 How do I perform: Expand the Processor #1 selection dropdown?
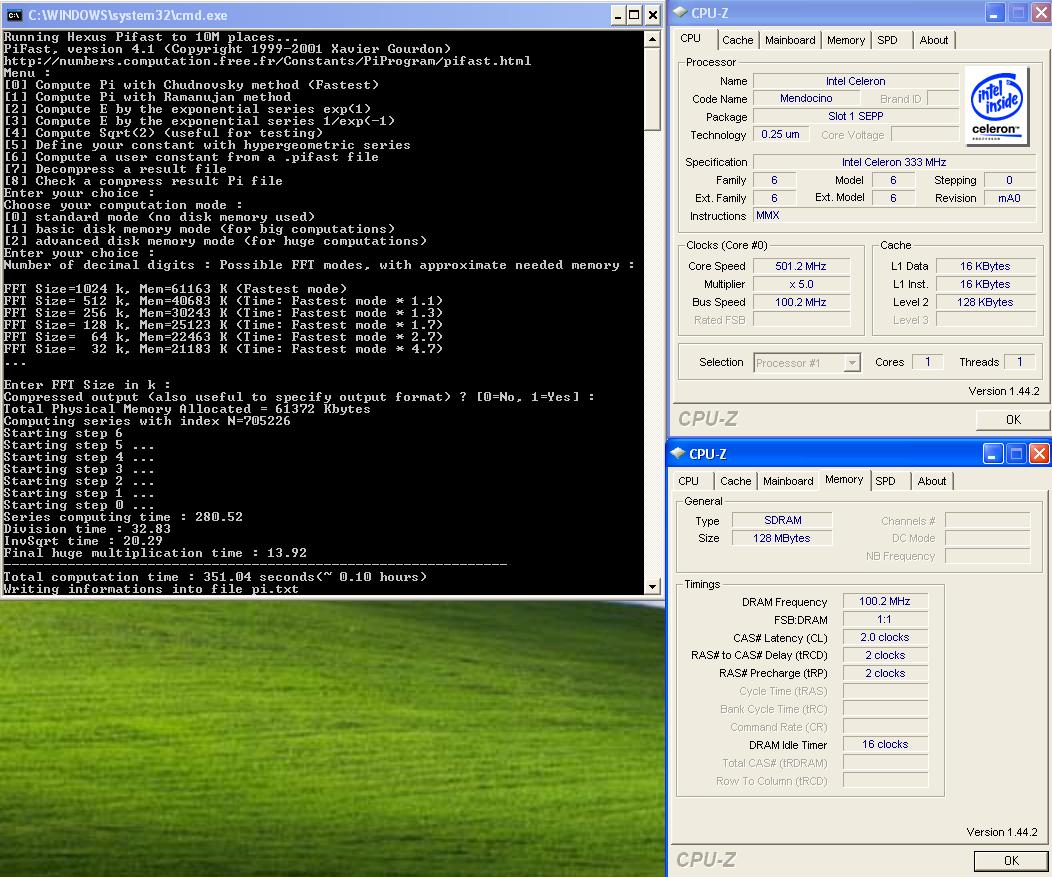pos(851,363)
